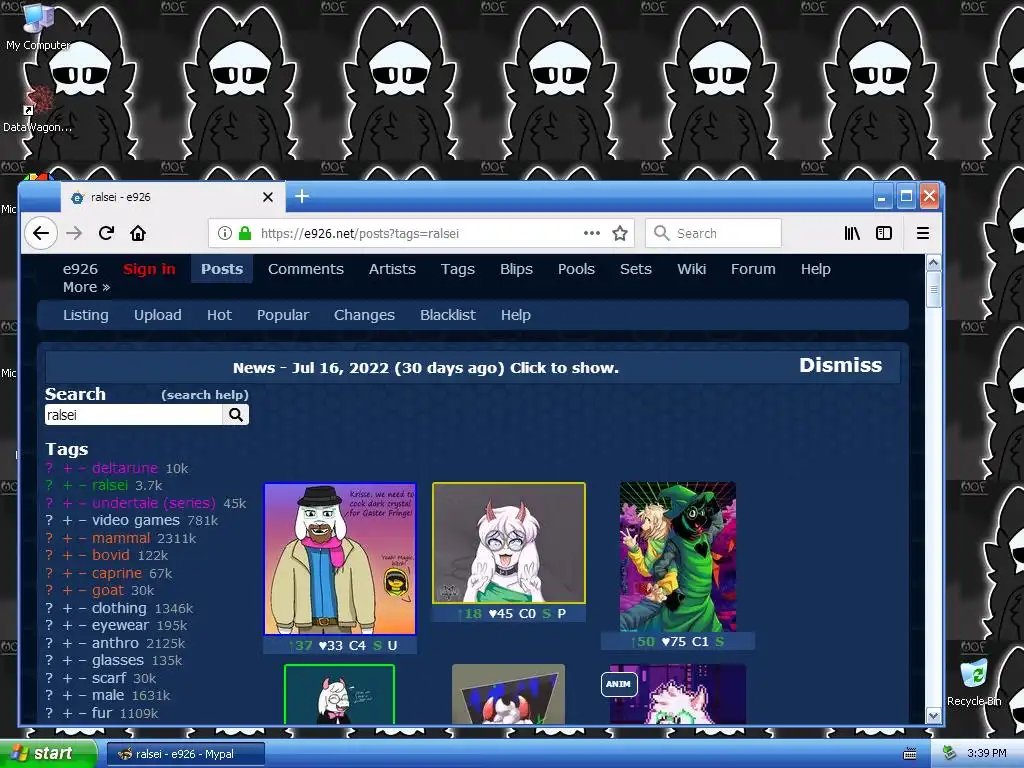This screenshot has height=768, width=1024.
Task: Open the page actions three-dots menu
Action: pyautogui.click(x=592, y=233)
